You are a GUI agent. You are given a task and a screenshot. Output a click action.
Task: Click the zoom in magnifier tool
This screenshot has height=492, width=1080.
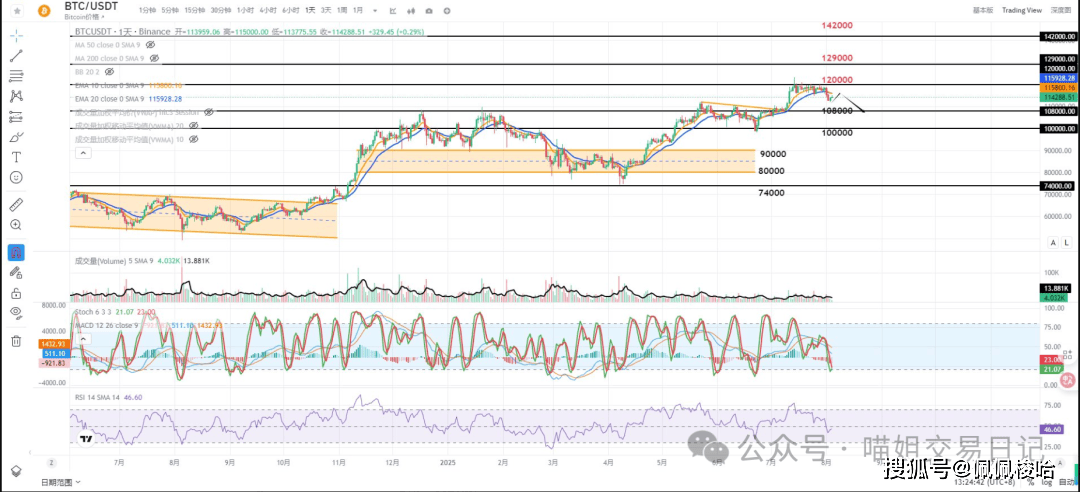pos(16,225)
